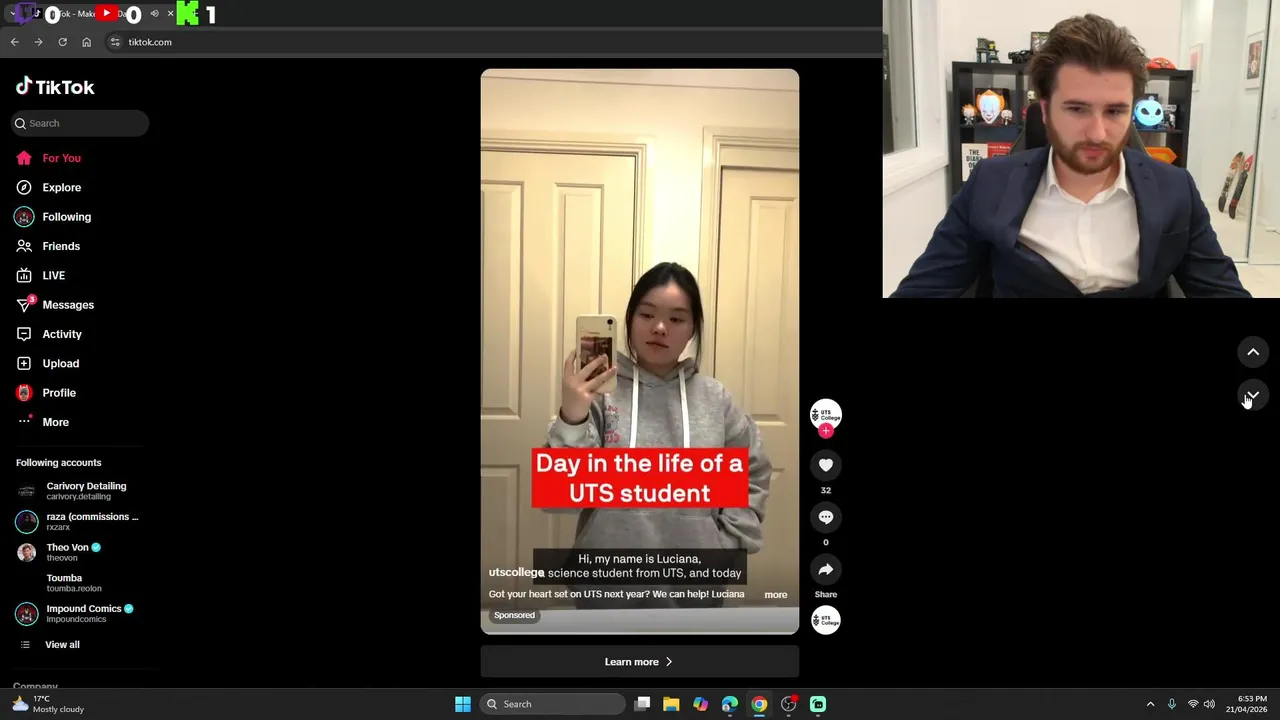
Task: Open the green Streamlabs taskbar icon
Action: (818, 704)
